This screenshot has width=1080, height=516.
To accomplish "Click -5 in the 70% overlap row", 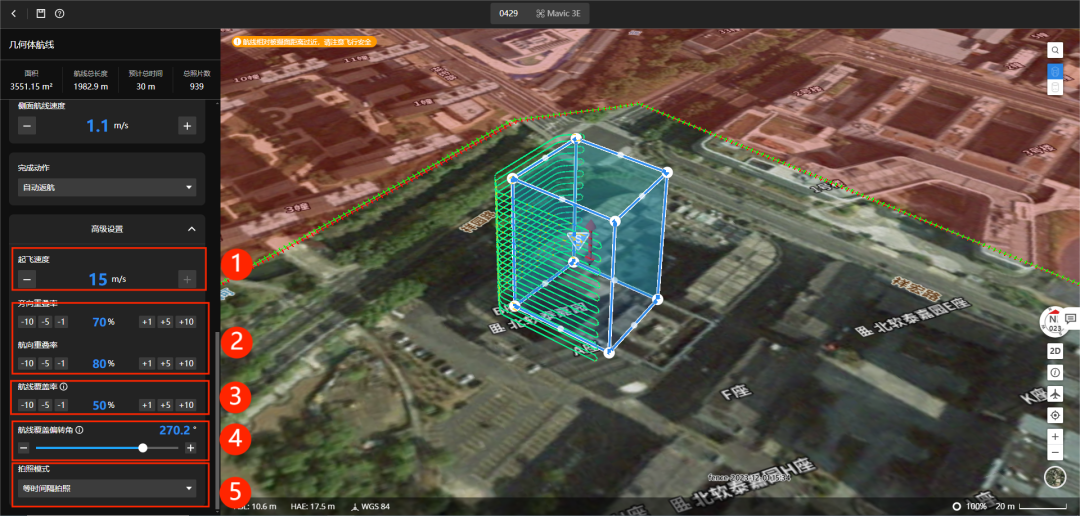I will coord(45,322).
